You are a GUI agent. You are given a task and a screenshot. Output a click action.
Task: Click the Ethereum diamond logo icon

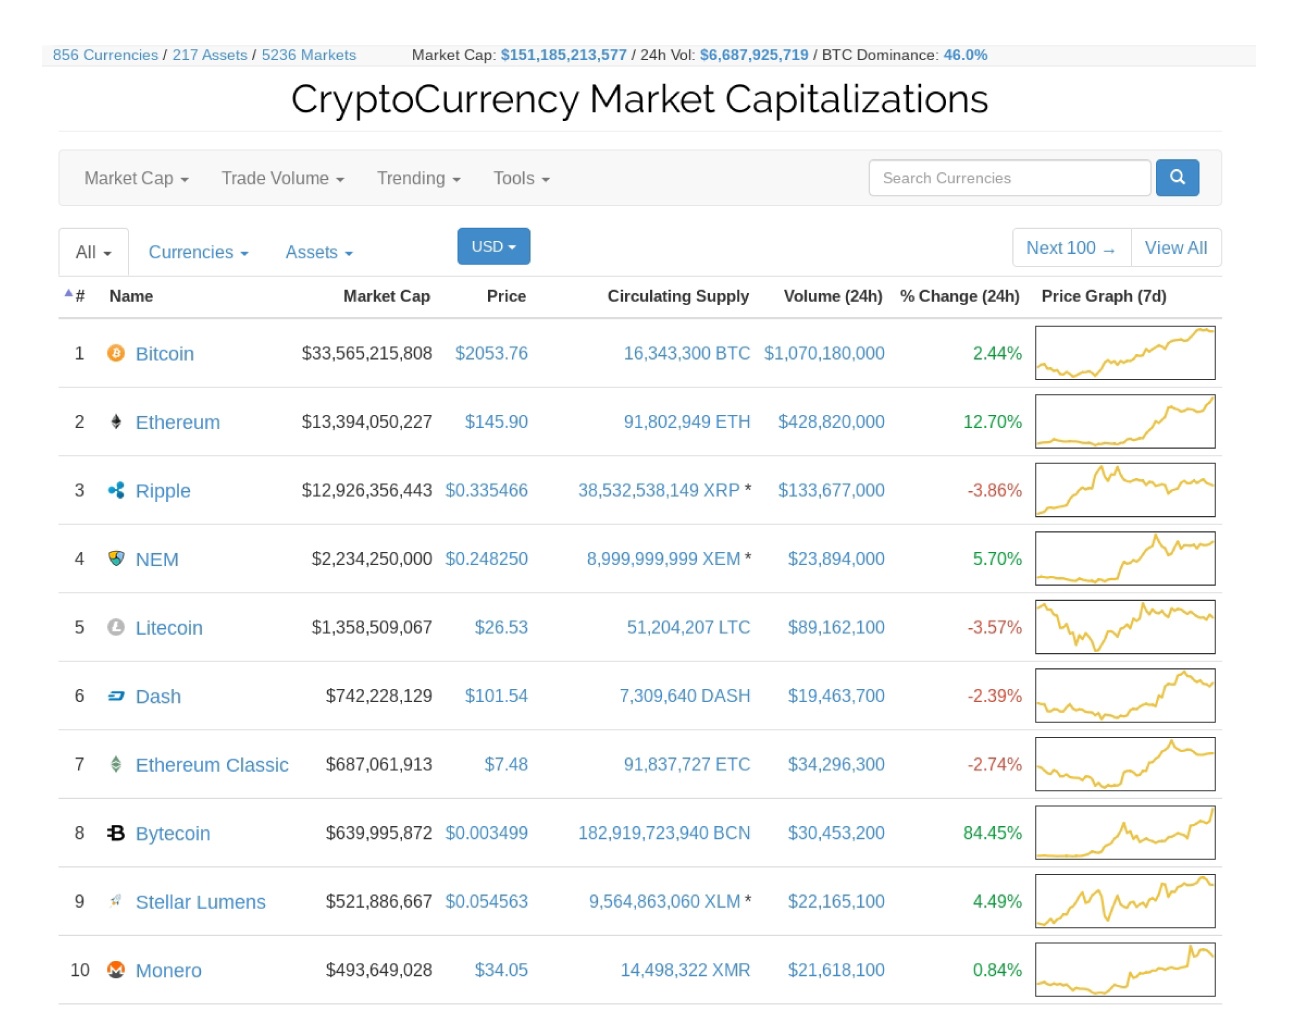tap(116, 422)
